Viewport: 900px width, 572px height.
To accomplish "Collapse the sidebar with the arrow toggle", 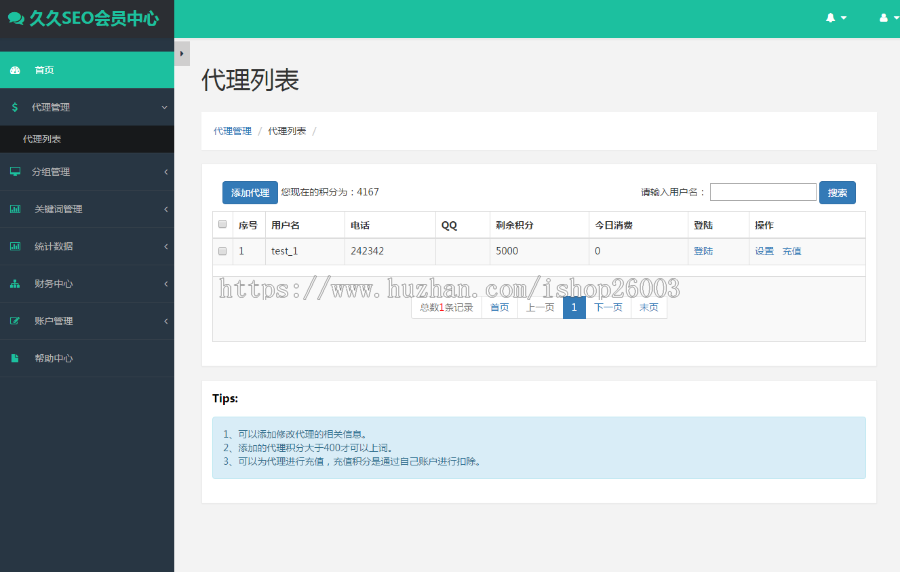I will [x=182, y=53].
